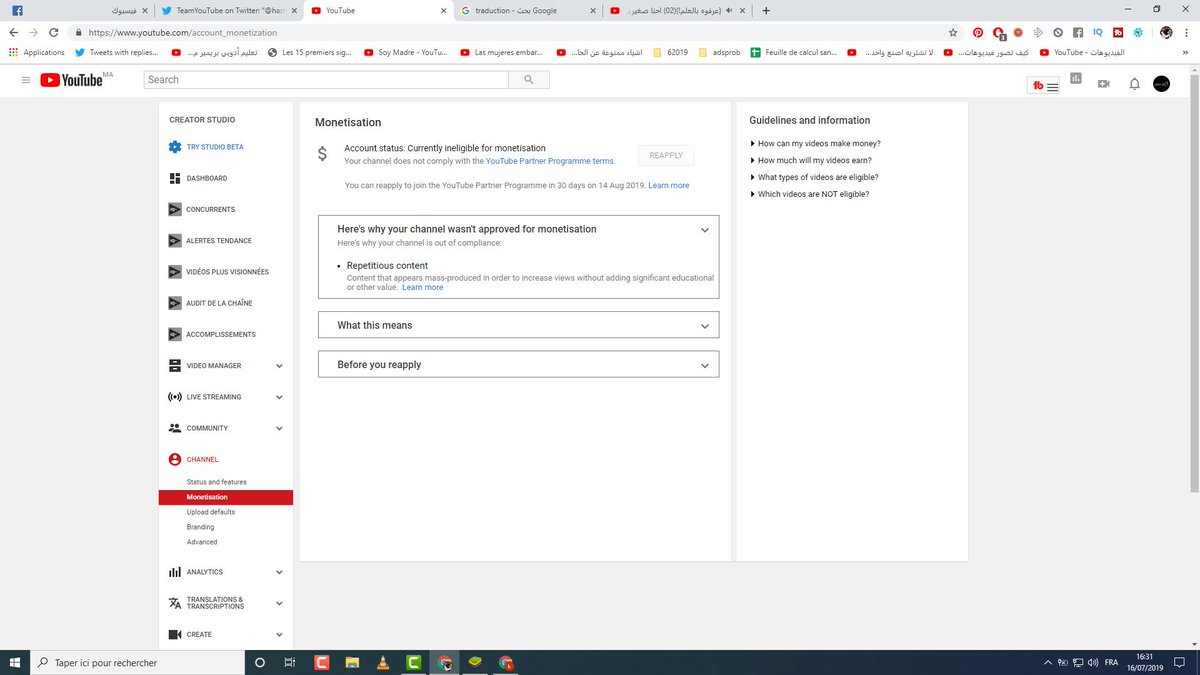Click Learn more next to reapply date
Image resolution: width=1200 pixels, height=675 pixels.
coord(668,186)
